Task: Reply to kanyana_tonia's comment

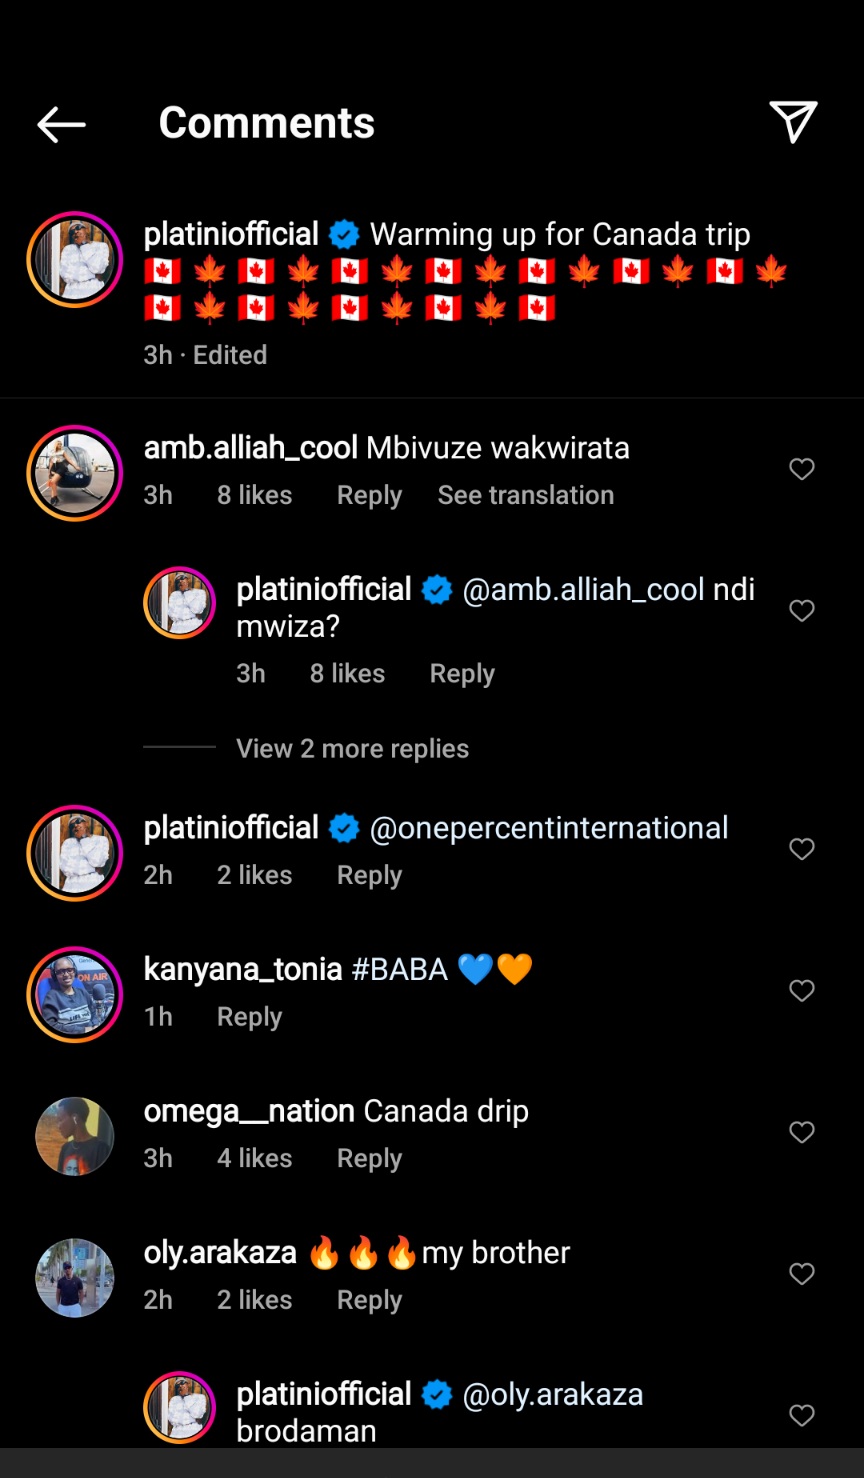Action: [249, 1017]
